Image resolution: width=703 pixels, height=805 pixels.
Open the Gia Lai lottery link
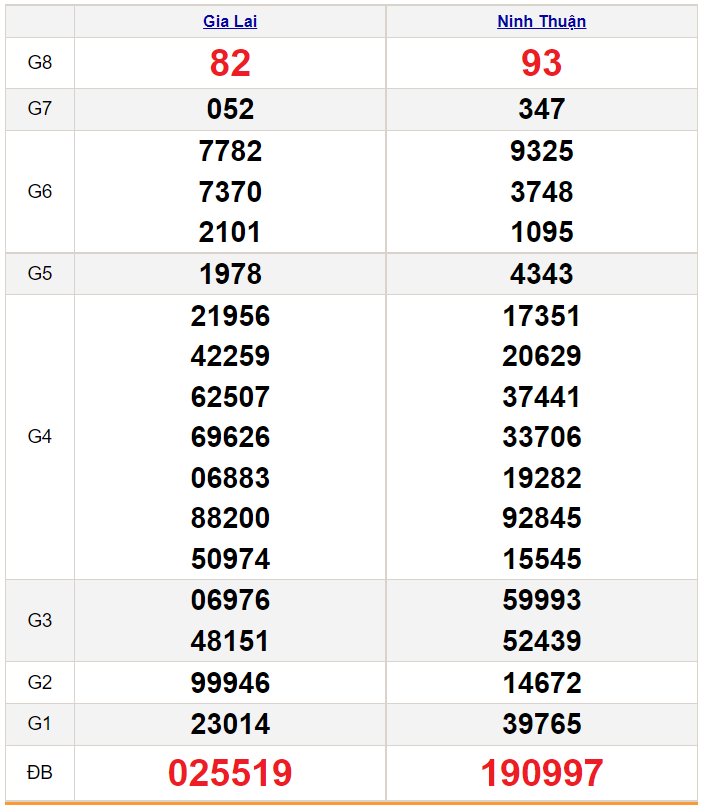pyautogui.click(x=230, y=22)
